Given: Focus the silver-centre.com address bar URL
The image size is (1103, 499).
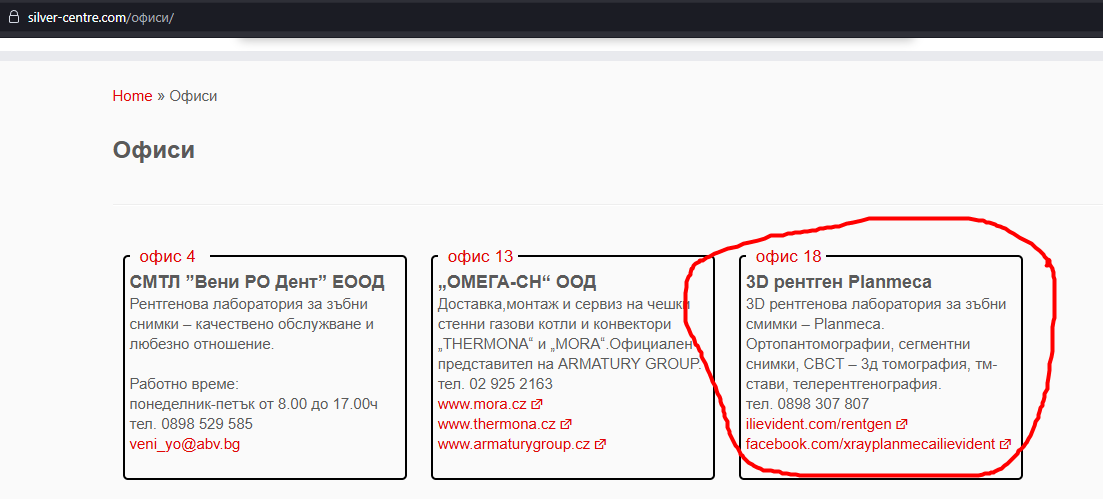Looking at the screenshot, I should coord(101,18).
